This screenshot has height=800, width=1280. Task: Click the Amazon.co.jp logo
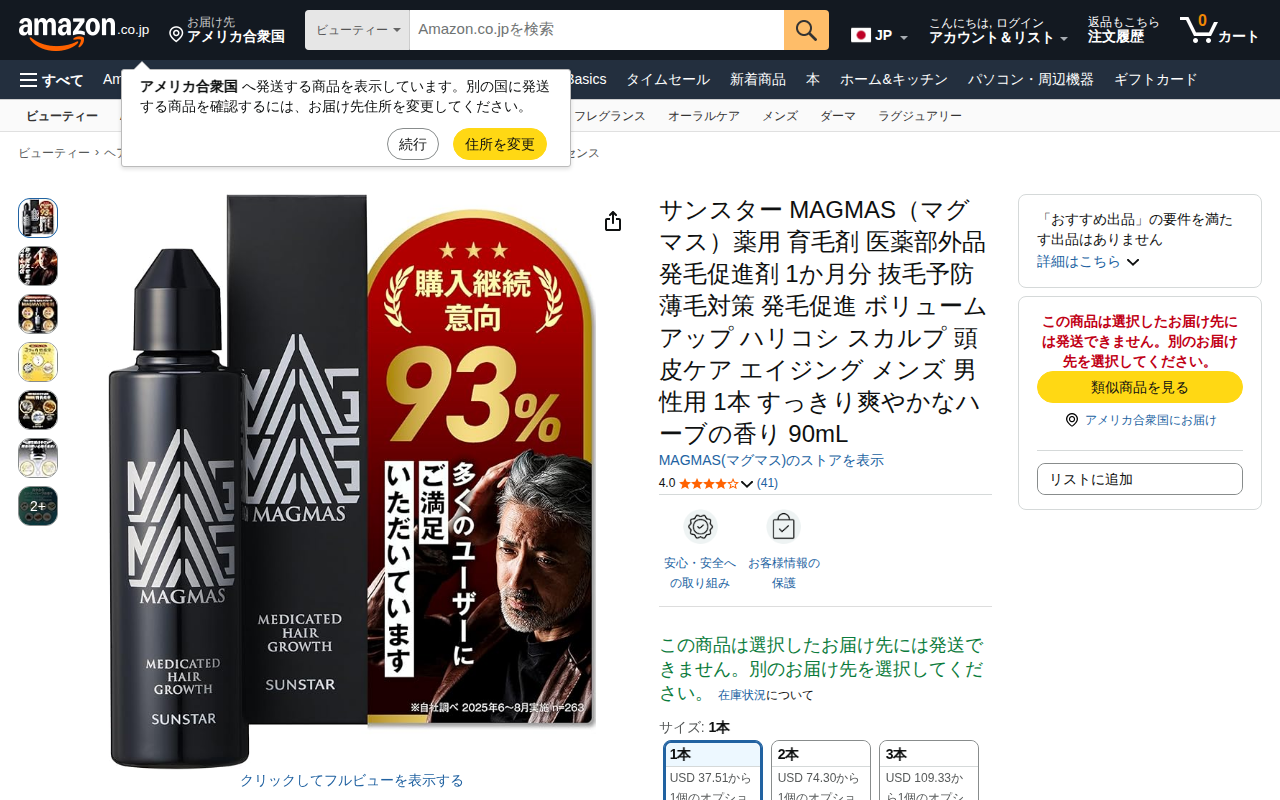pos(84,30)
